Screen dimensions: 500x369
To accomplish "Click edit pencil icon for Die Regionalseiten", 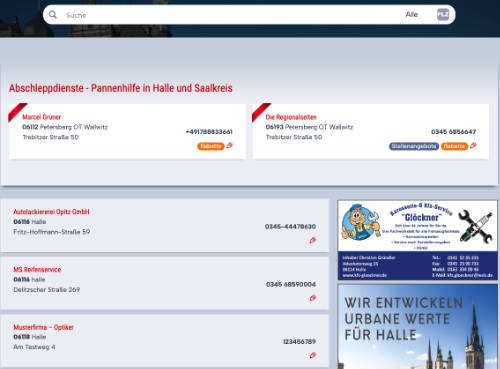I will pyautogui.click(x=473, y=146).
